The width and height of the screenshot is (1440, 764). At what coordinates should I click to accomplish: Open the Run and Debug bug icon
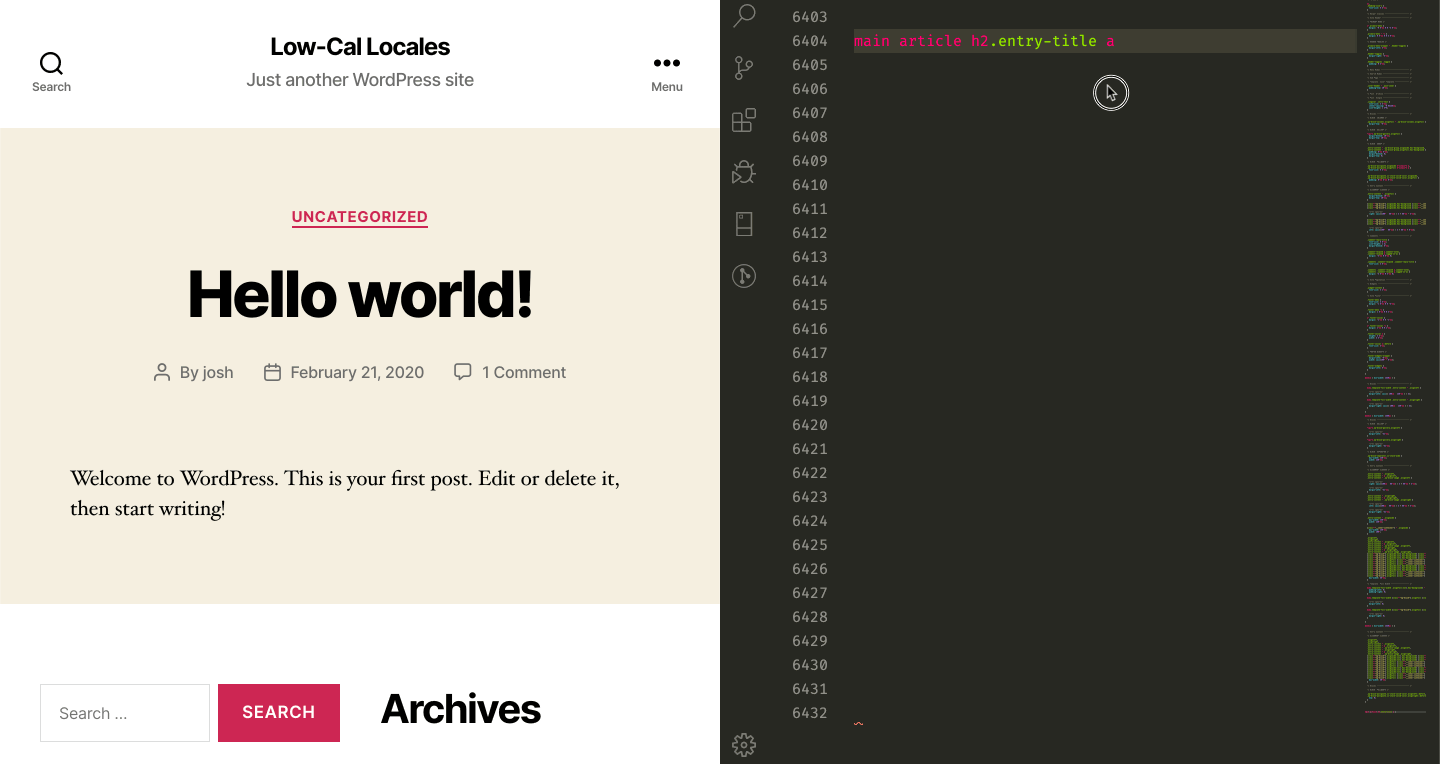point(744,172)
